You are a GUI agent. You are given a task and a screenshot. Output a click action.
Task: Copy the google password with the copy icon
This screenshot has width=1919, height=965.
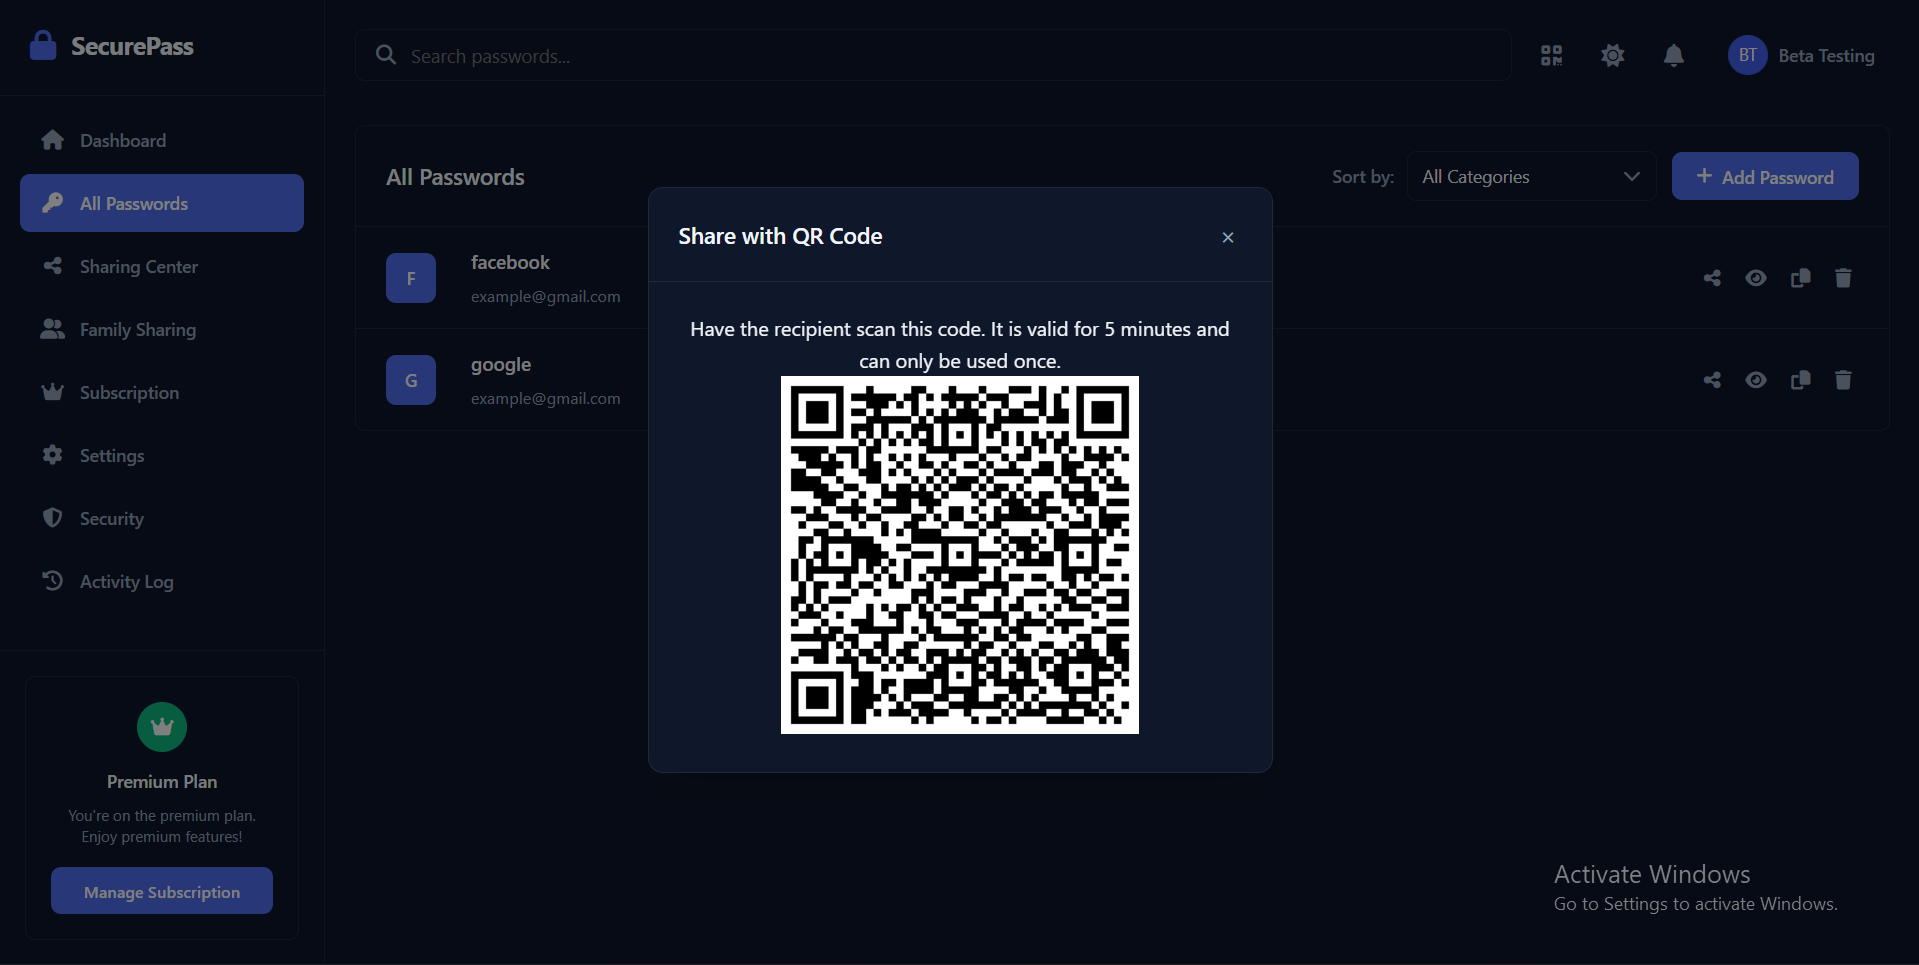point(1800,379)
